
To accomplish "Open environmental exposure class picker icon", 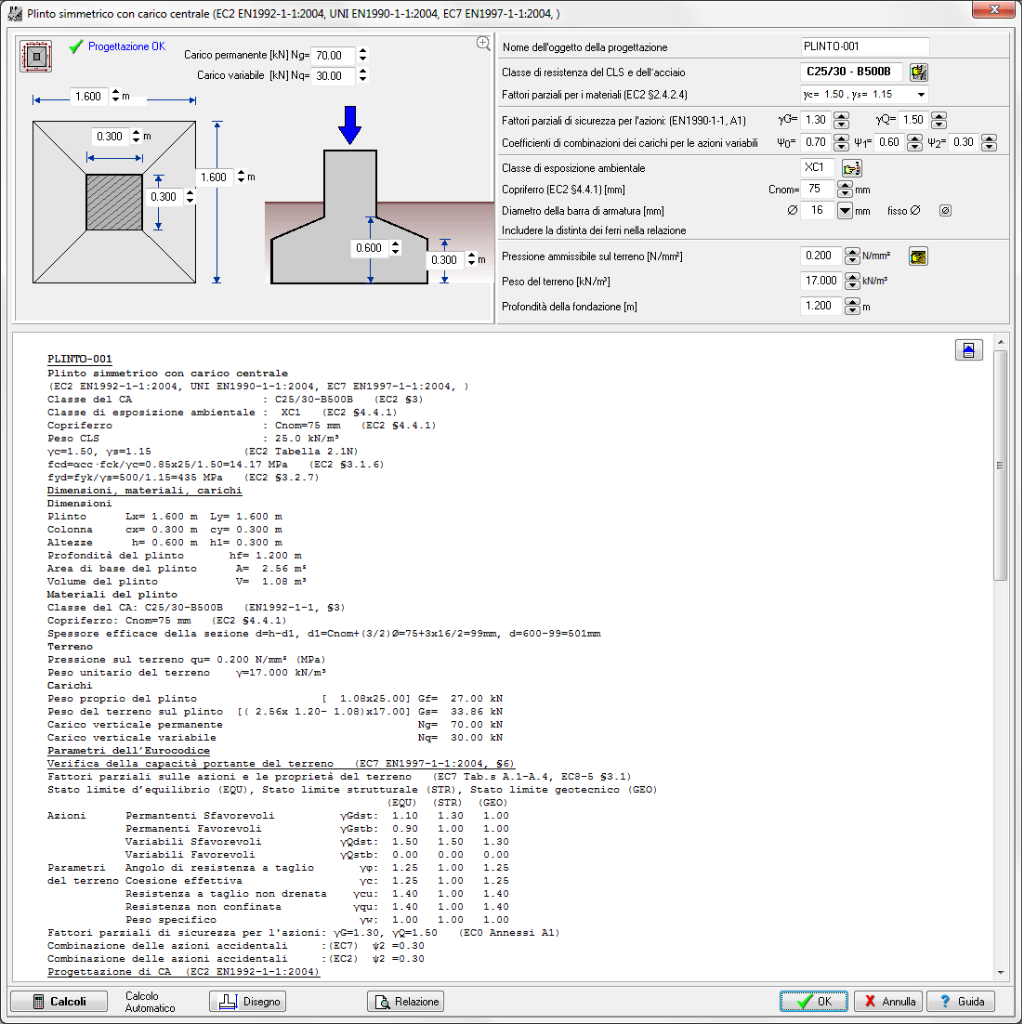I will [852, 168].
